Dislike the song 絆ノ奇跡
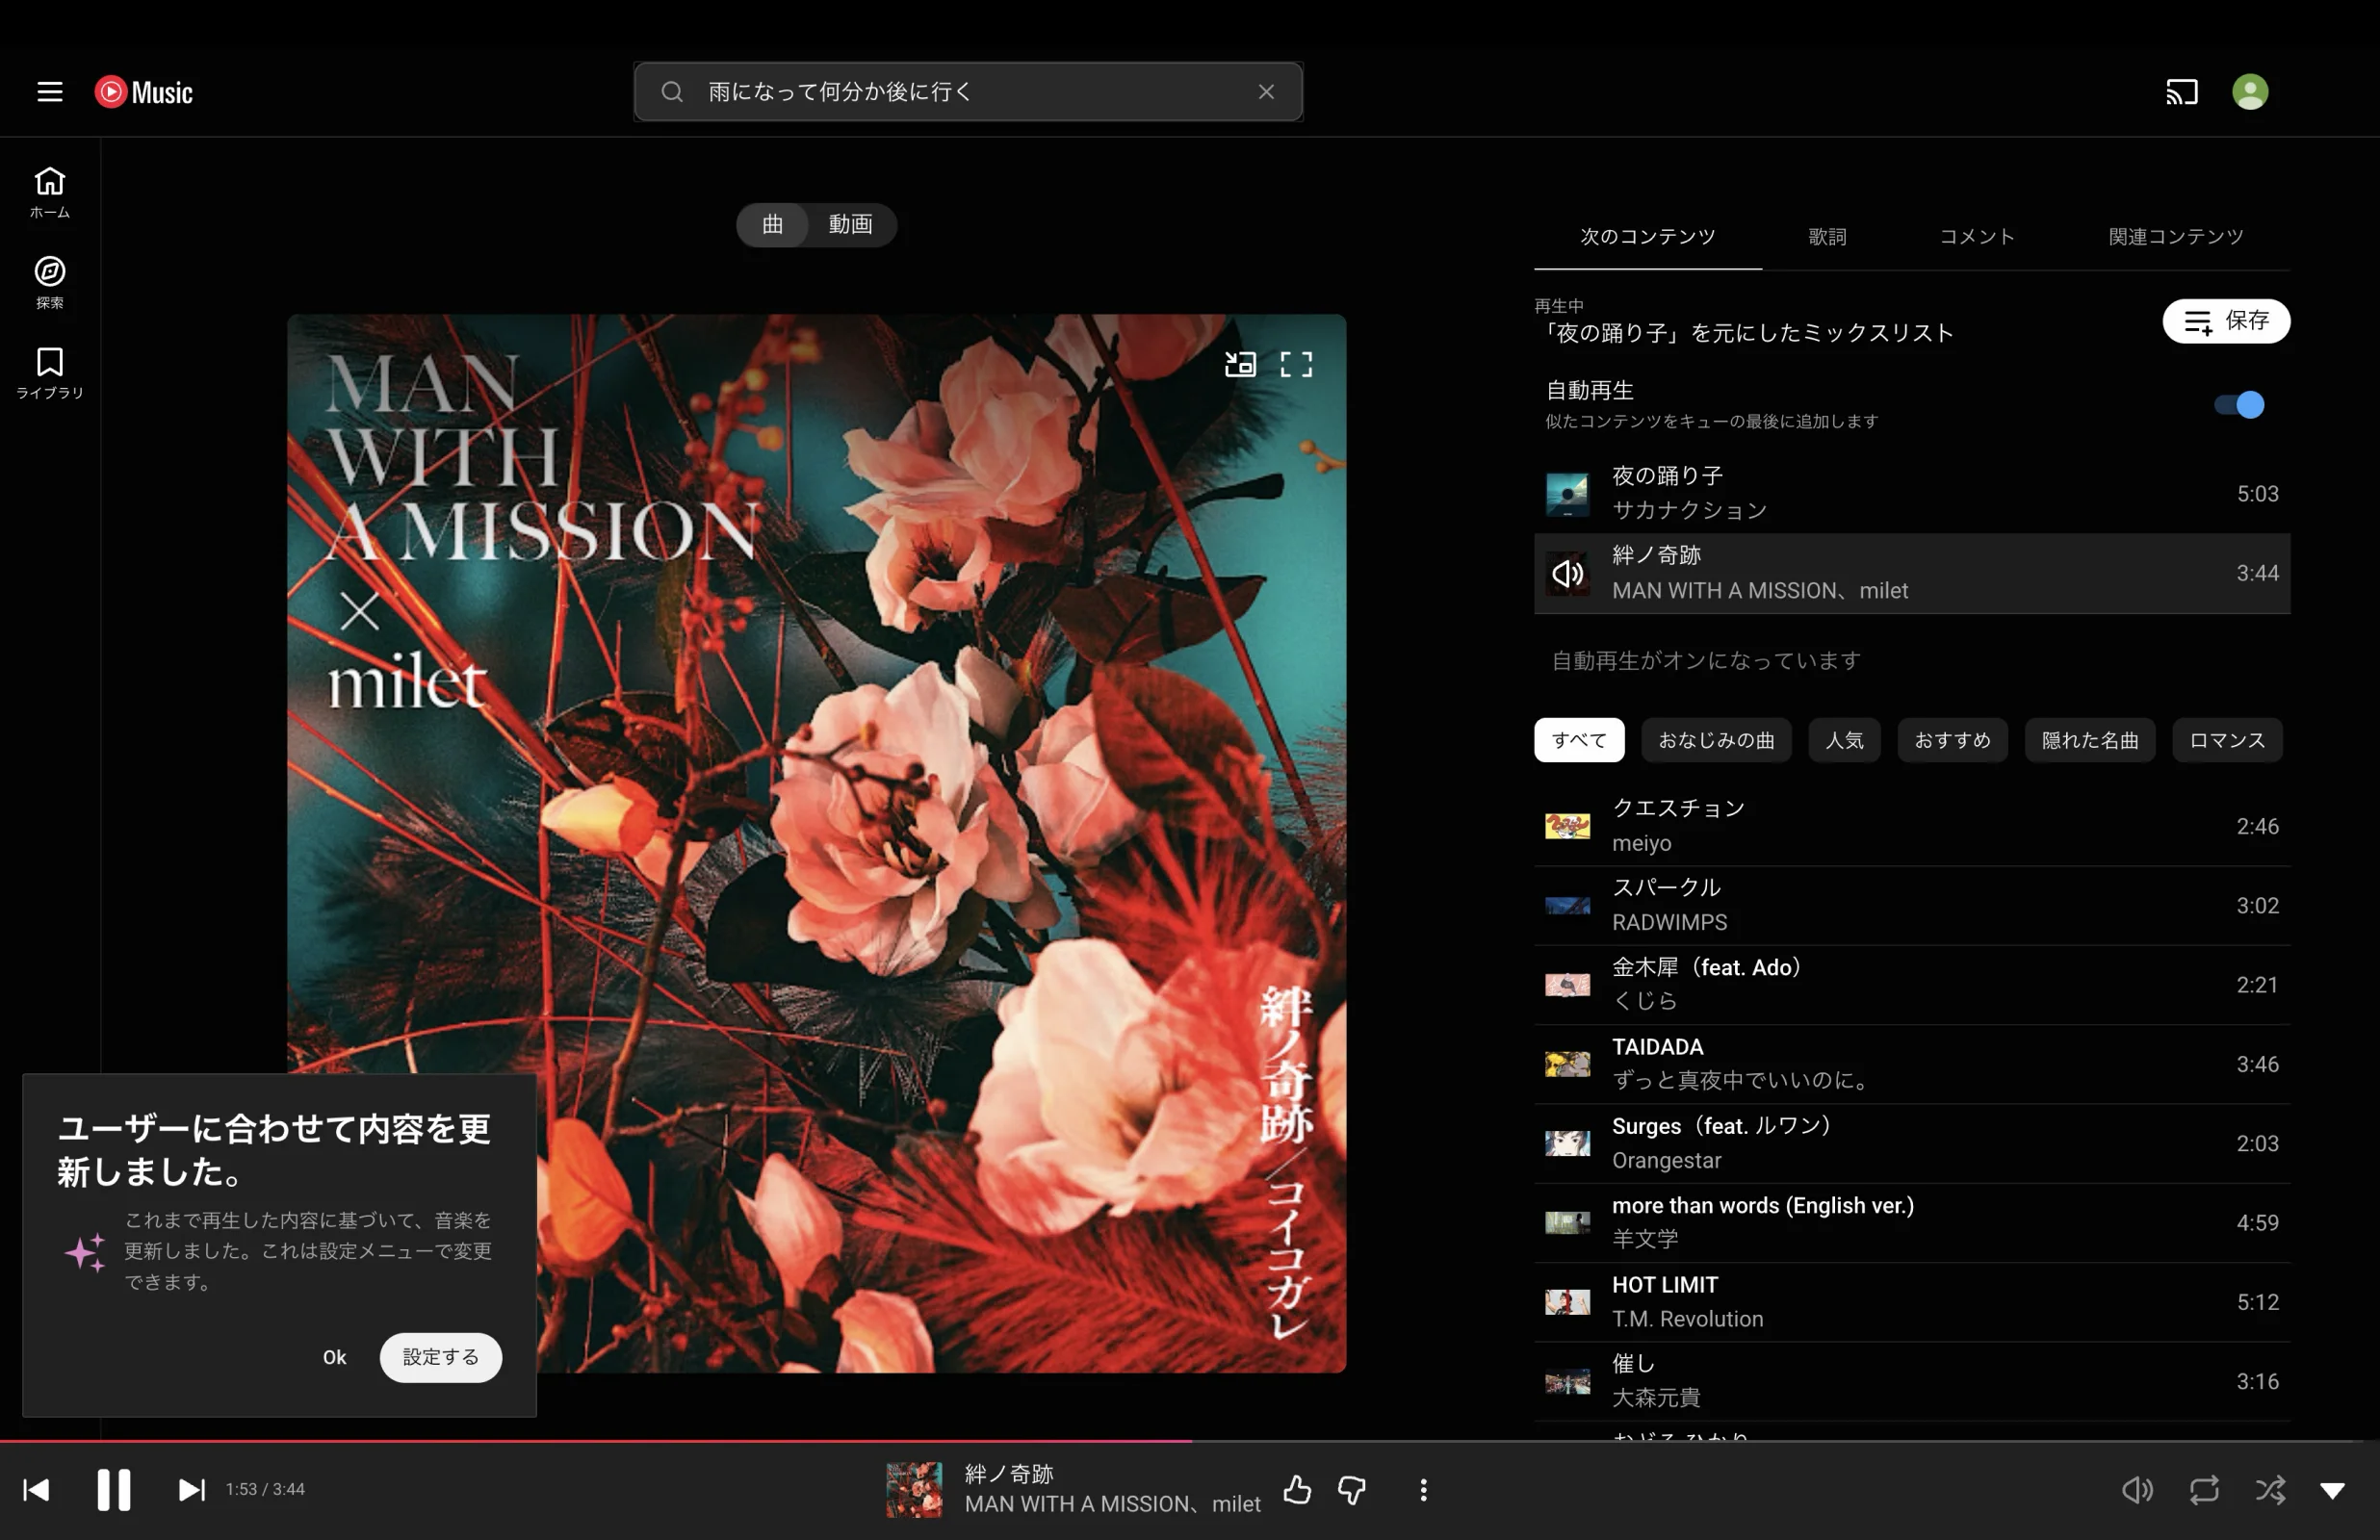2380x1540 pixels. pyautogui.click(x=1352, y=1490)
